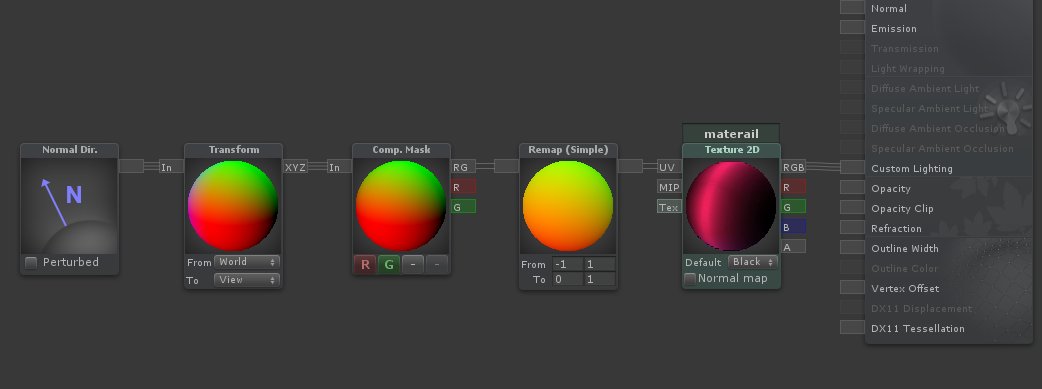The image size is (1042, 389).
Task: Click the Specular Ambient Occlusion label
Action: pyautogui.click(x=942, y=148)
